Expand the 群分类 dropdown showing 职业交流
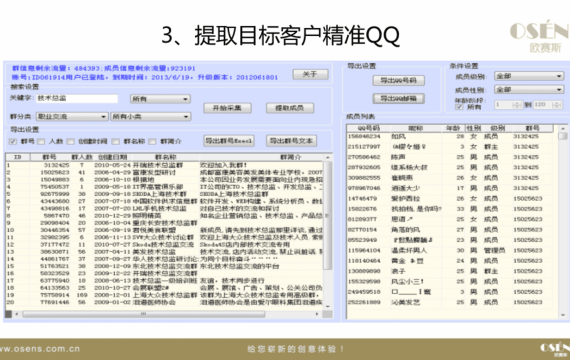 tap(72, 117)
